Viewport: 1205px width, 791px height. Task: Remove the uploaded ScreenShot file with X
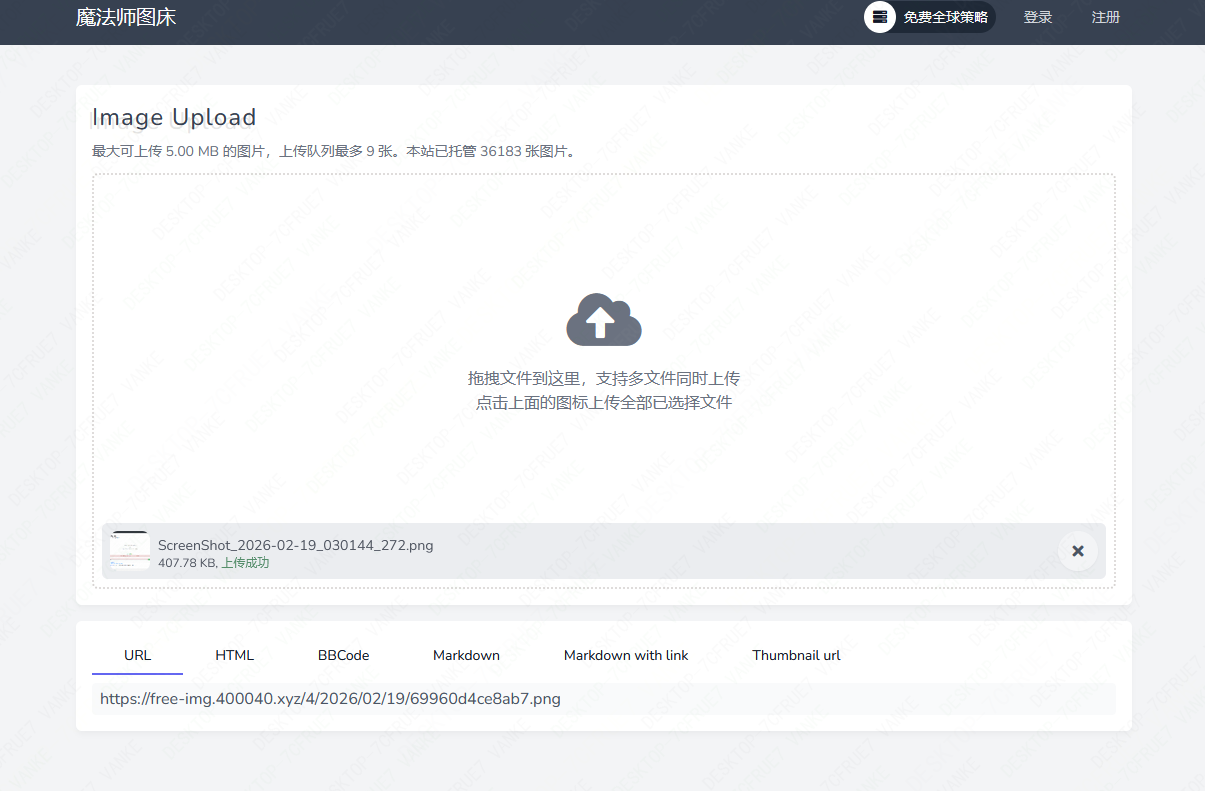point(1077,551)
